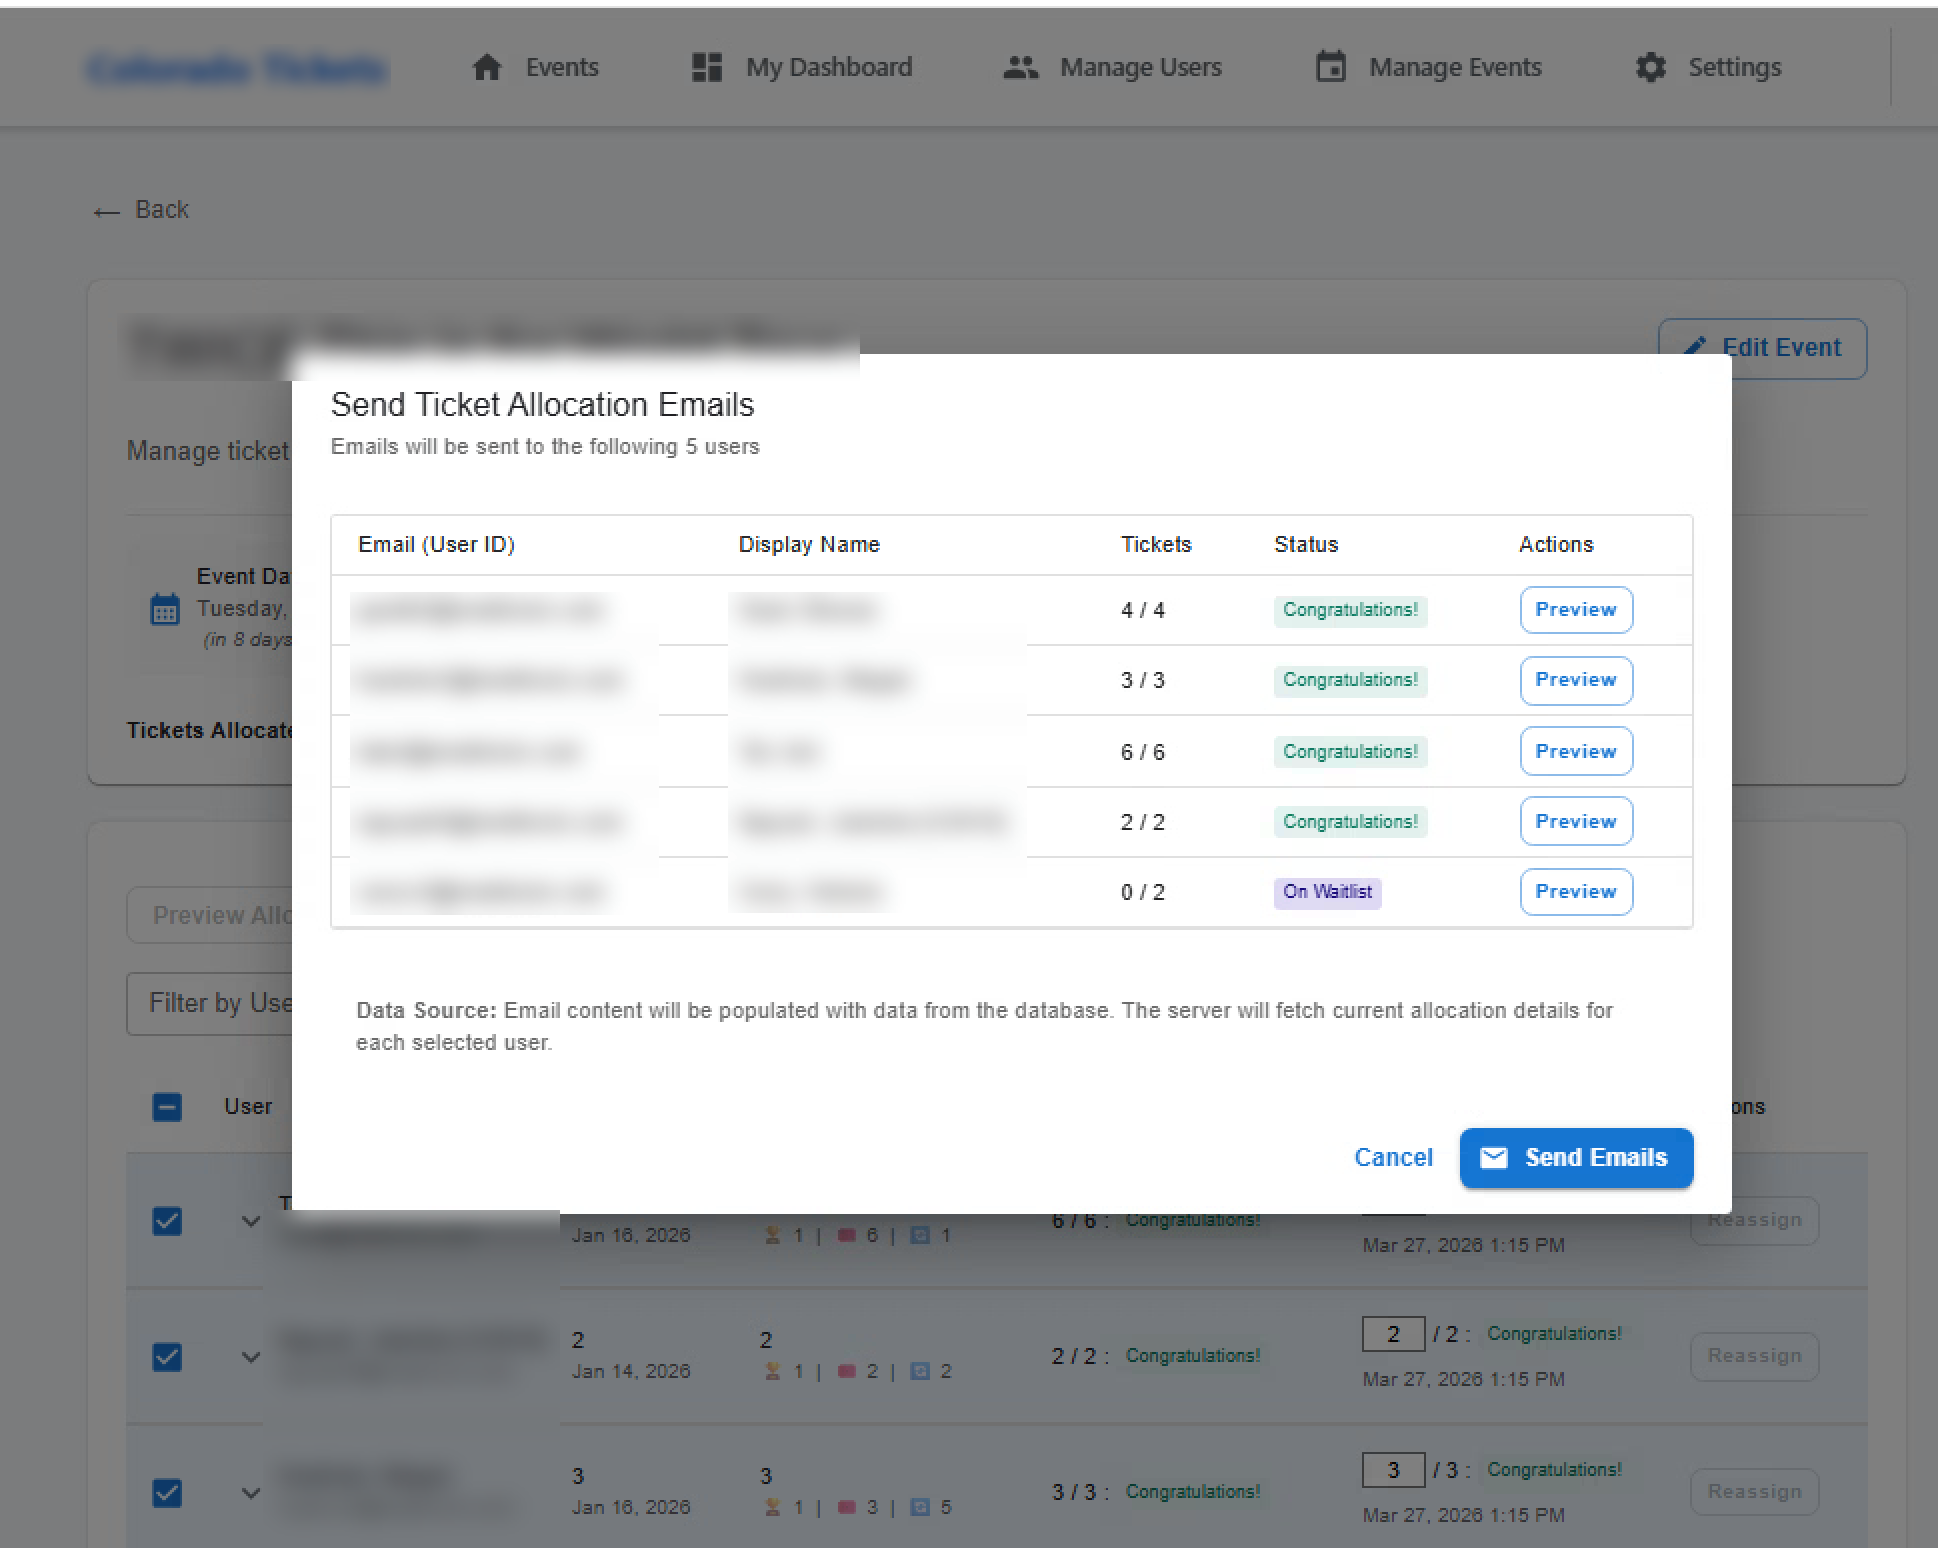Screen dimensions: 1938x1548
Task: Click the Back arrow icon
Action: tap(107, 211)
